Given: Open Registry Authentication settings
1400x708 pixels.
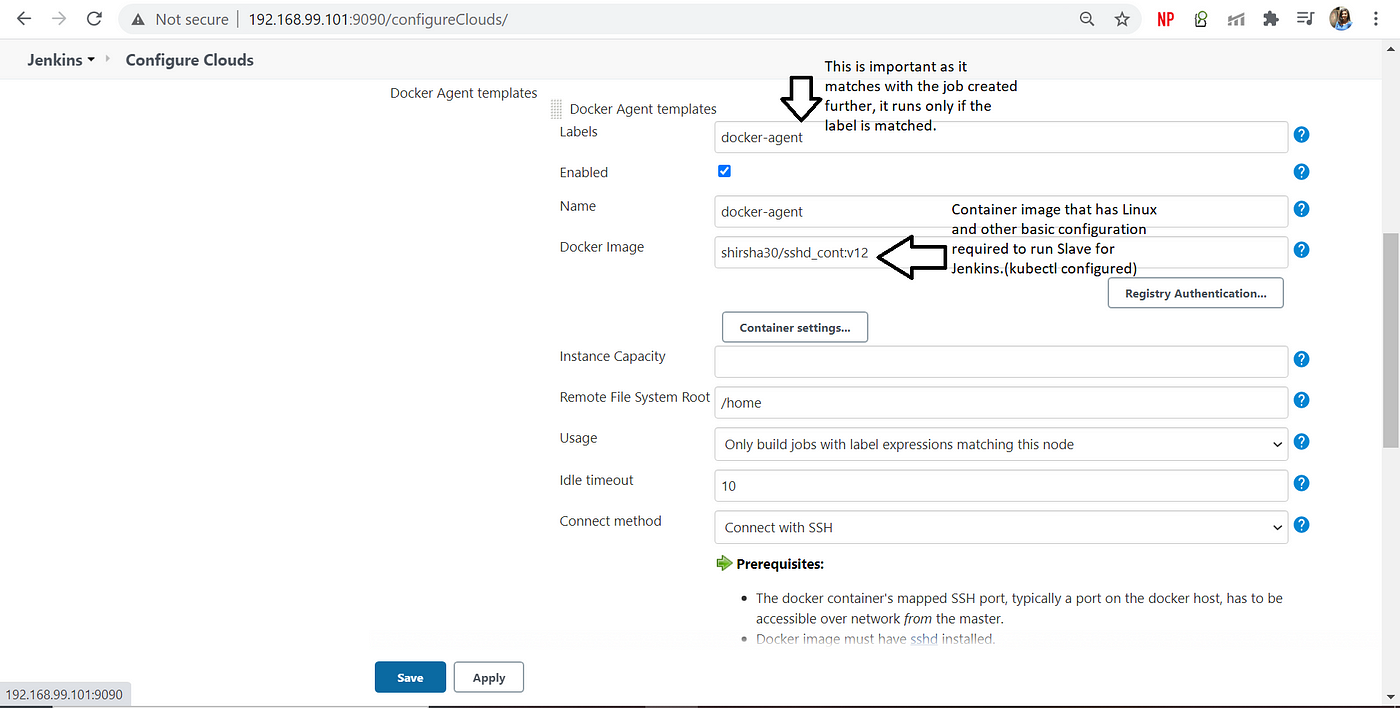Looking at the screenshot, I should pos(1196,293).
